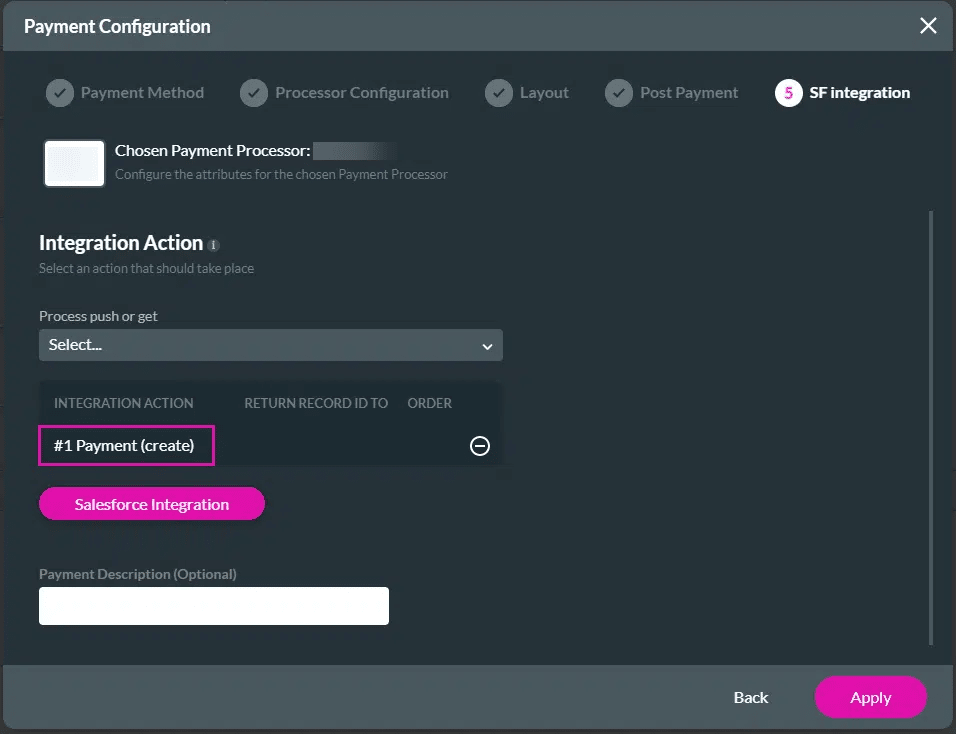Go back using the Back button
956x740 pixels.
pos(750,697)
